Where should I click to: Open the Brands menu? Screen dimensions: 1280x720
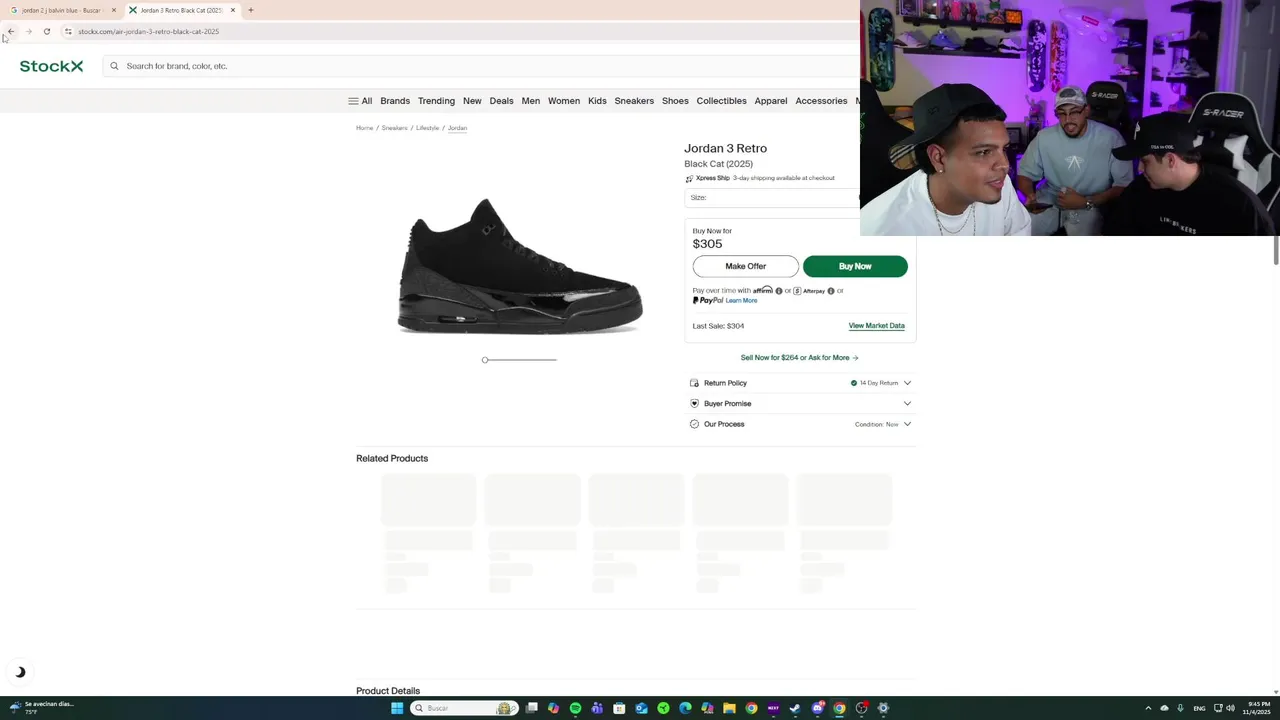pyautogui.click(x=395, y=101)
